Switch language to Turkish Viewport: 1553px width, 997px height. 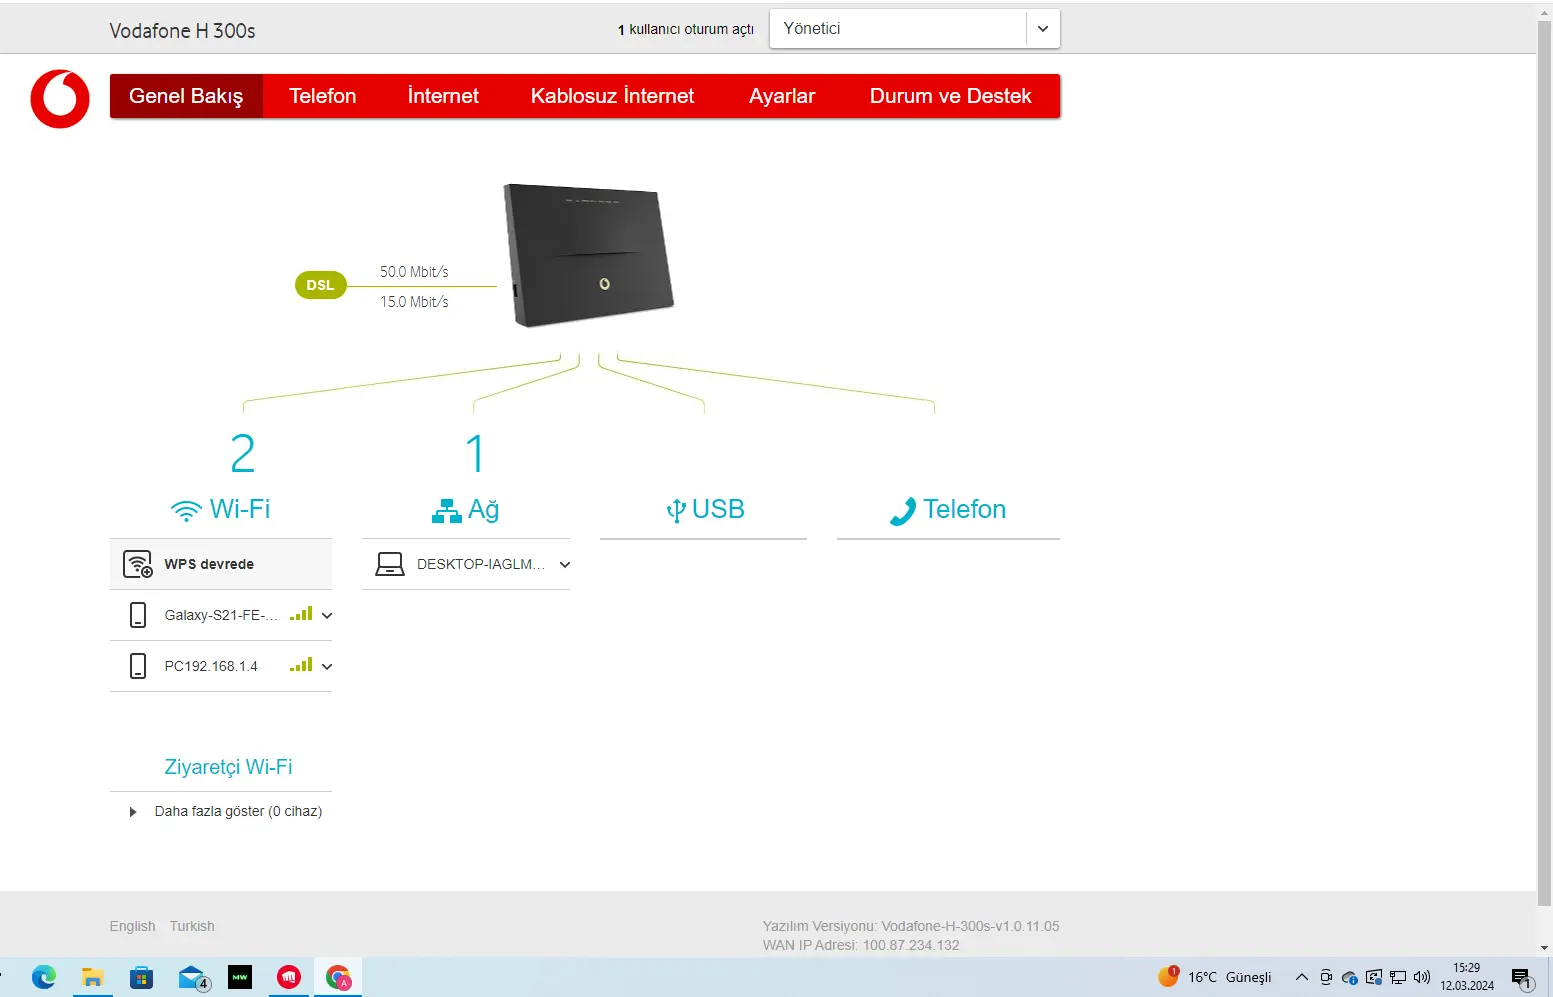(192, 926)
